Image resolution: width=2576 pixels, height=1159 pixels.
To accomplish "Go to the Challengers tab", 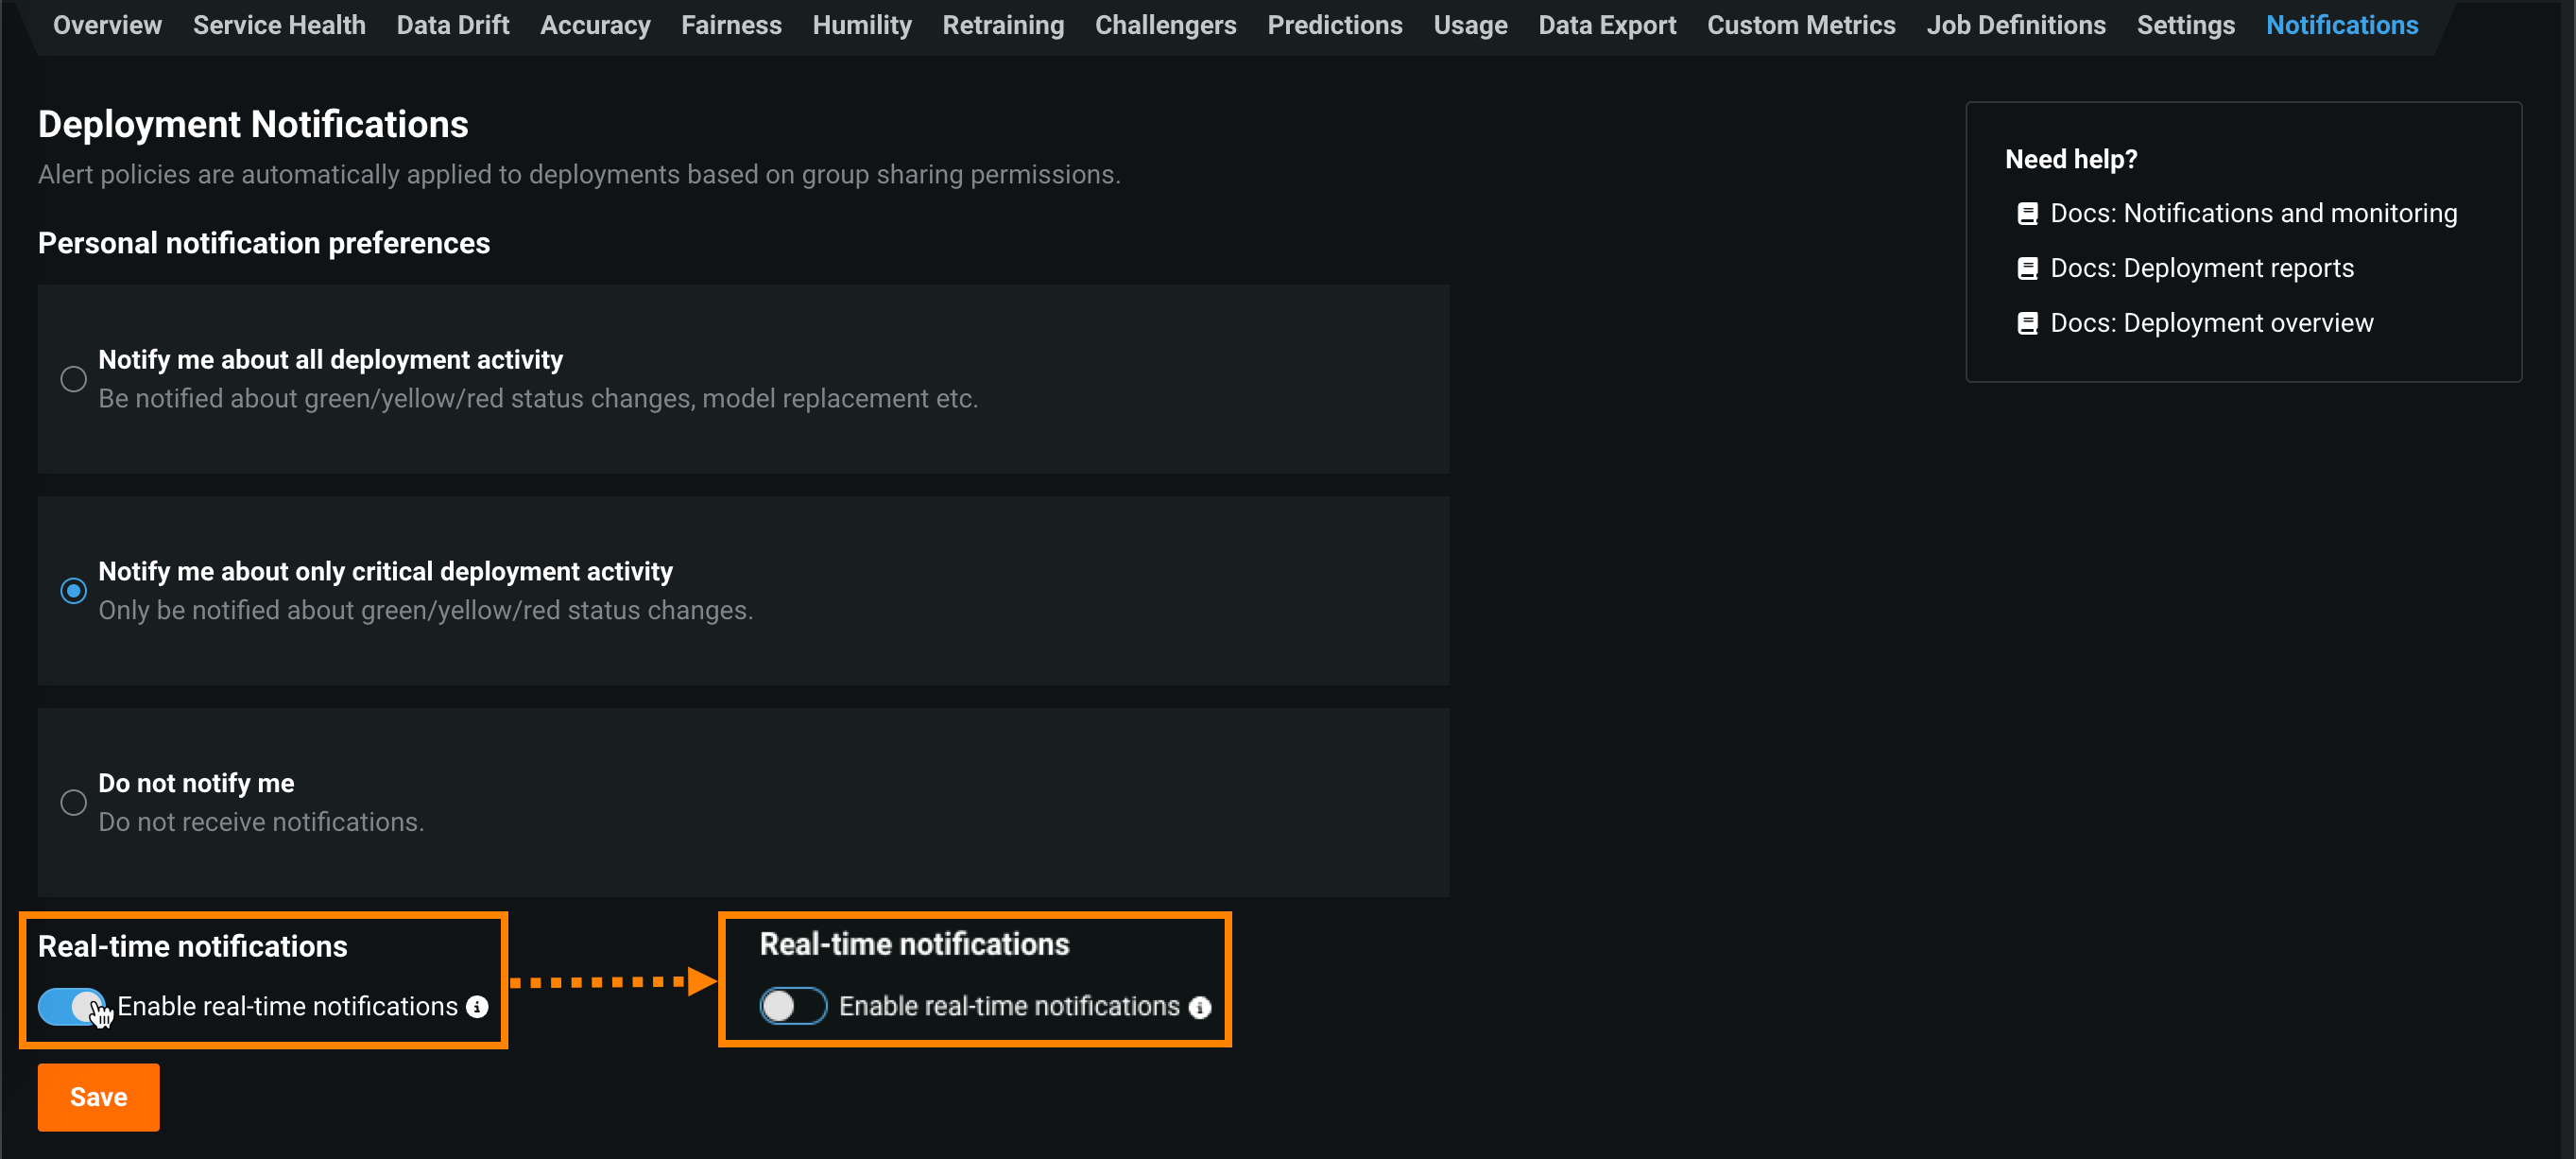I will [1165, 25].
